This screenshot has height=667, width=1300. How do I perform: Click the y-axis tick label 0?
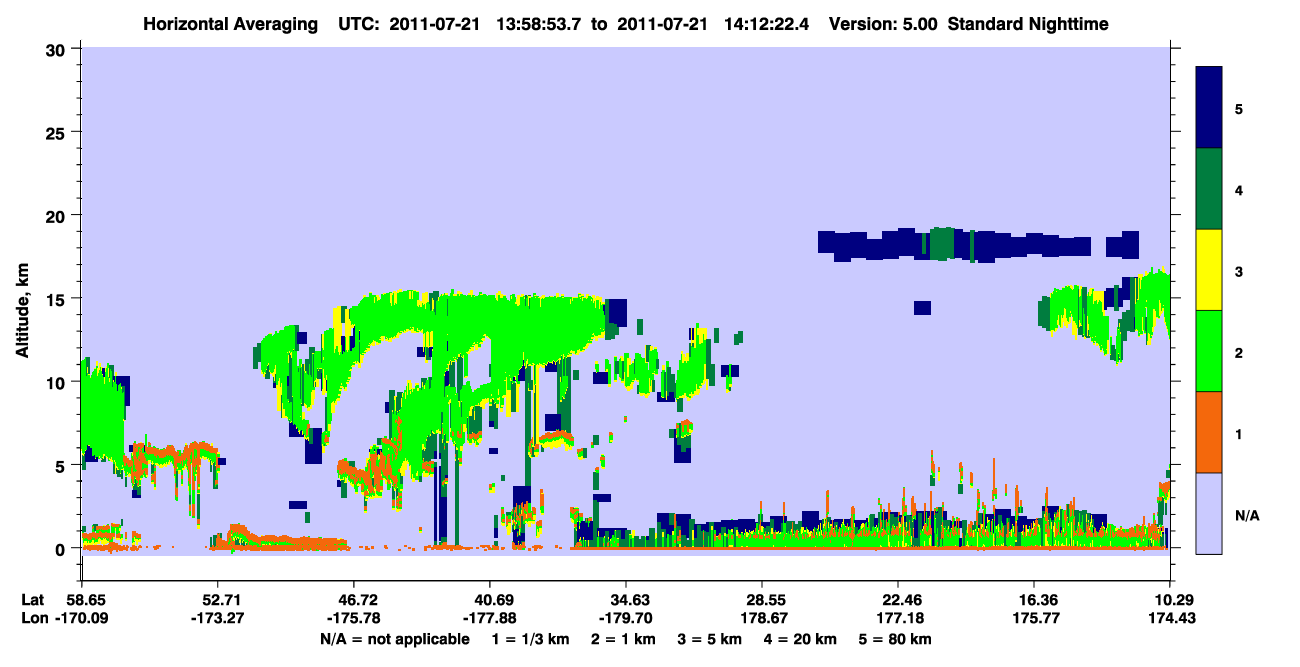coord(61,548)
